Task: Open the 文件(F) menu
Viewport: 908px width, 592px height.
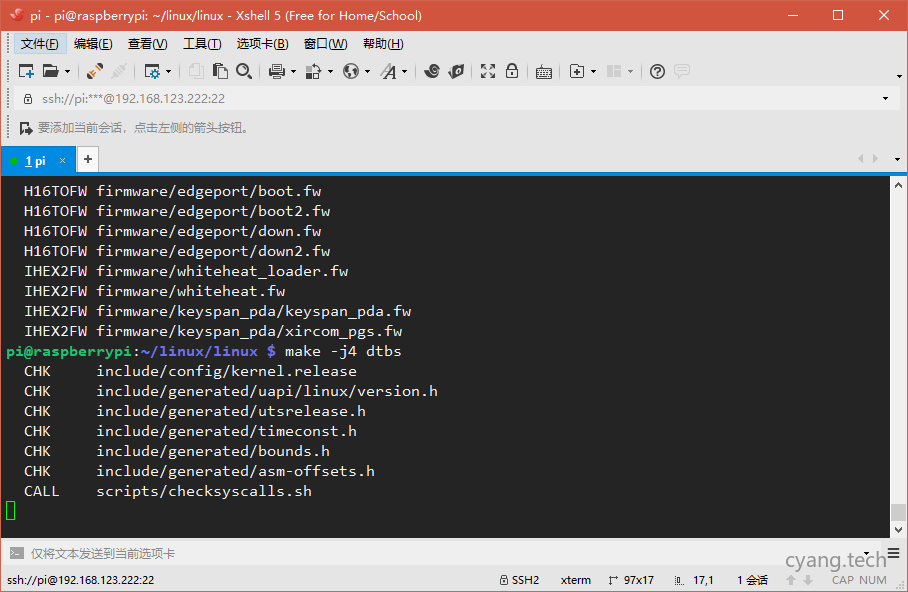Action: 40,44
